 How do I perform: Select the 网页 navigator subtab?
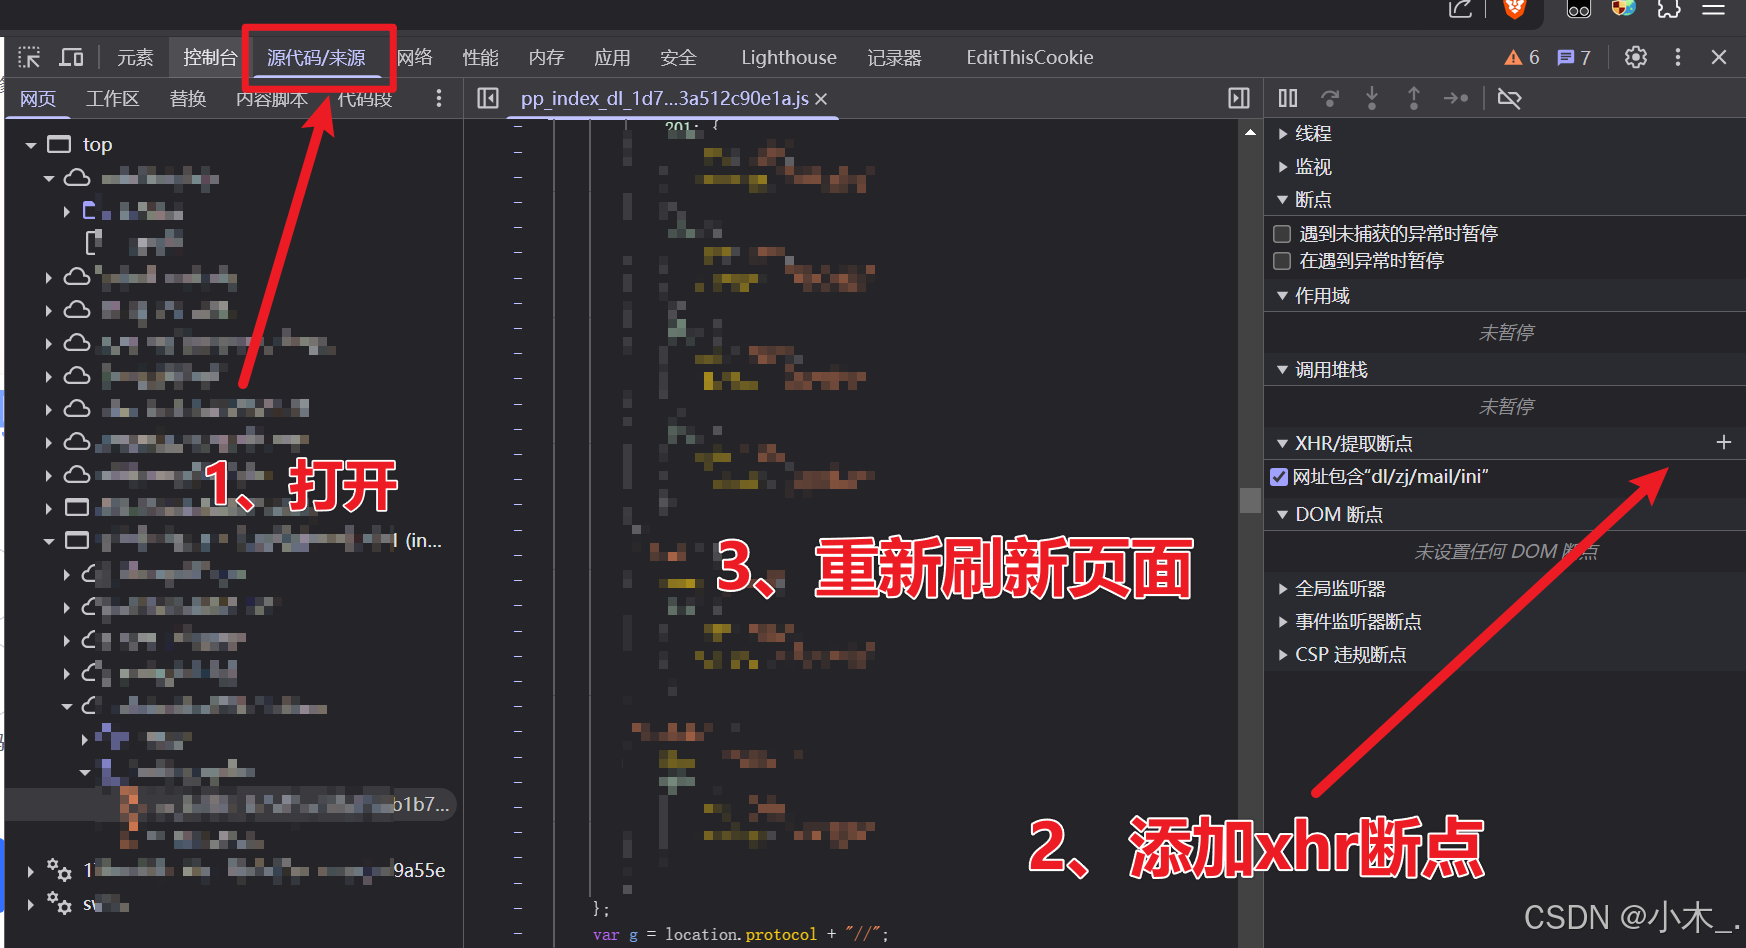click(38, 98)
